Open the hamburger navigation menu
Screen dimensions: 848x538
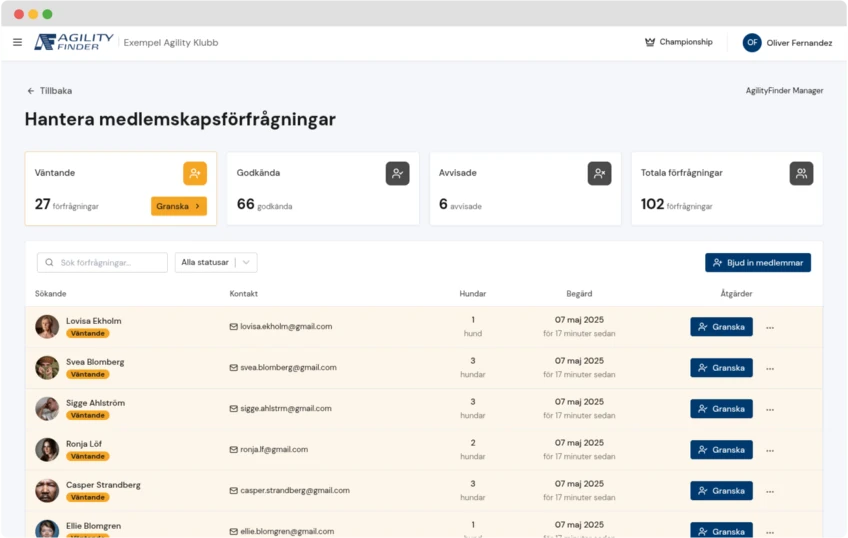click(17, 42)
